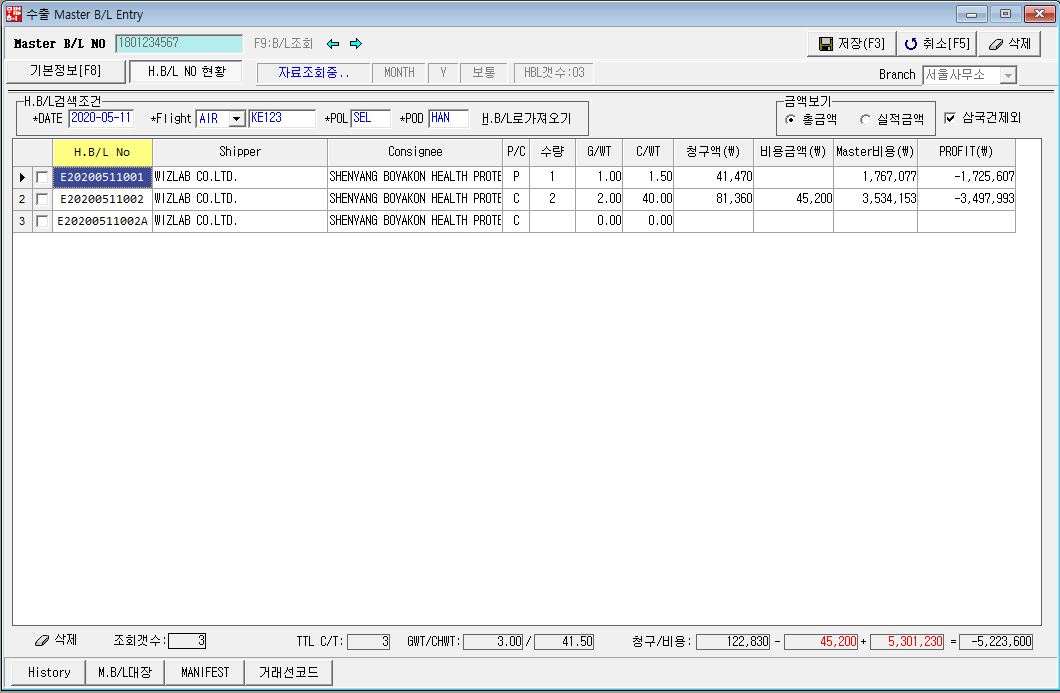Click the MONTH status indicator

click(399, 73)
